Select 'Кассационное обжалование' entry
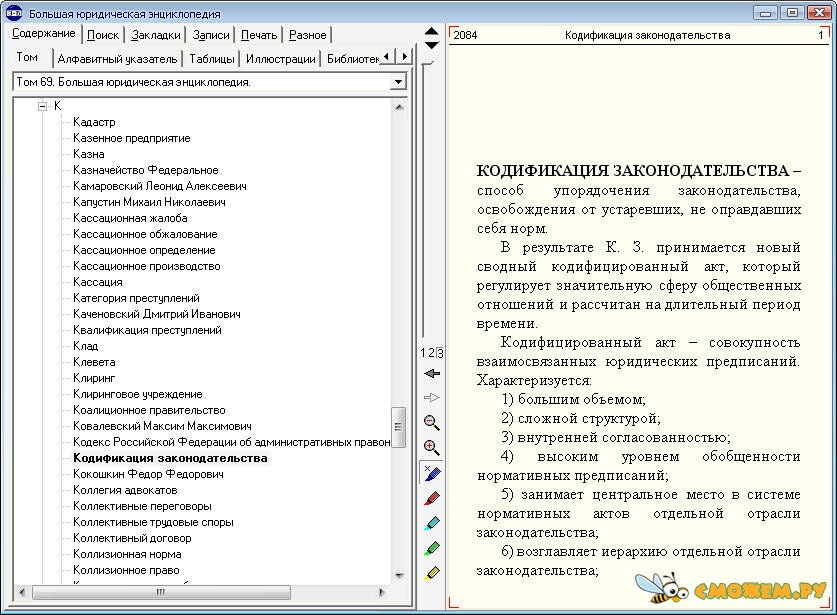Screen dimensions: 837x615 145,234
